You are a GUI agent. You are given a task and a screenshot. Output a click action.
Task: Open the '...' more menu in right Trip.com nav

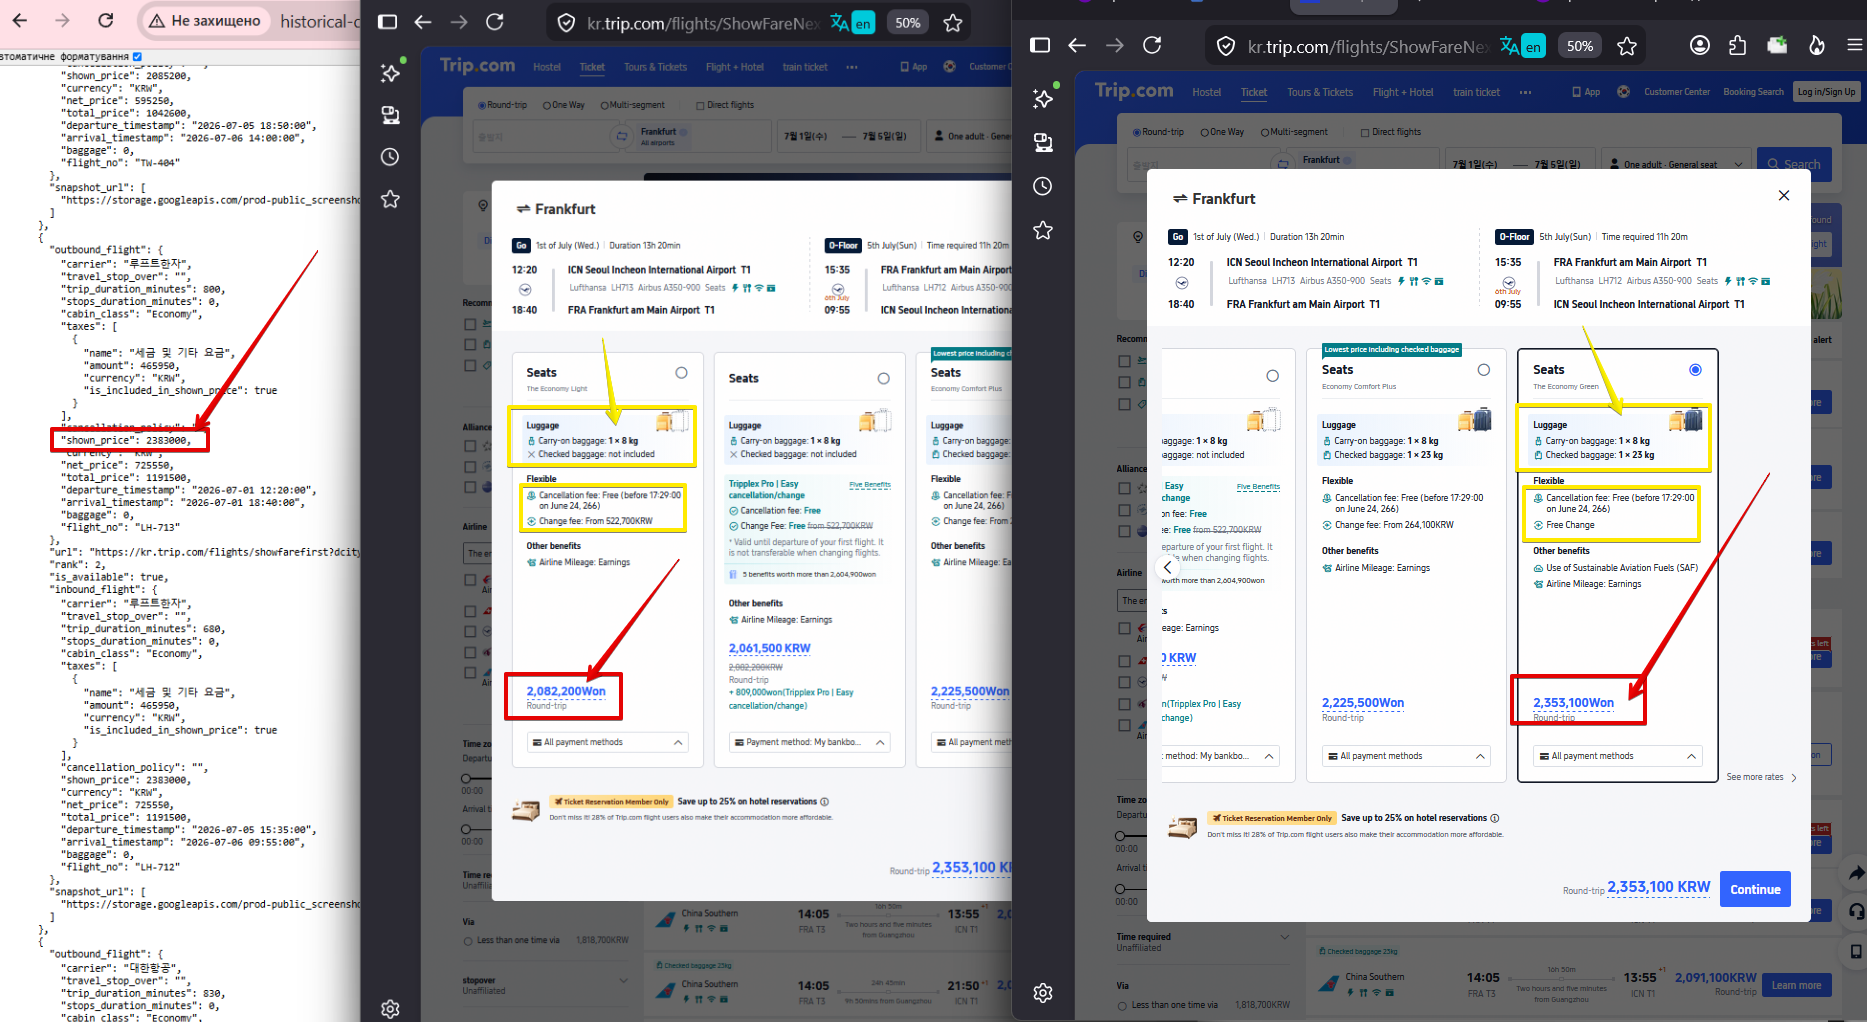tap(1525, 92)
